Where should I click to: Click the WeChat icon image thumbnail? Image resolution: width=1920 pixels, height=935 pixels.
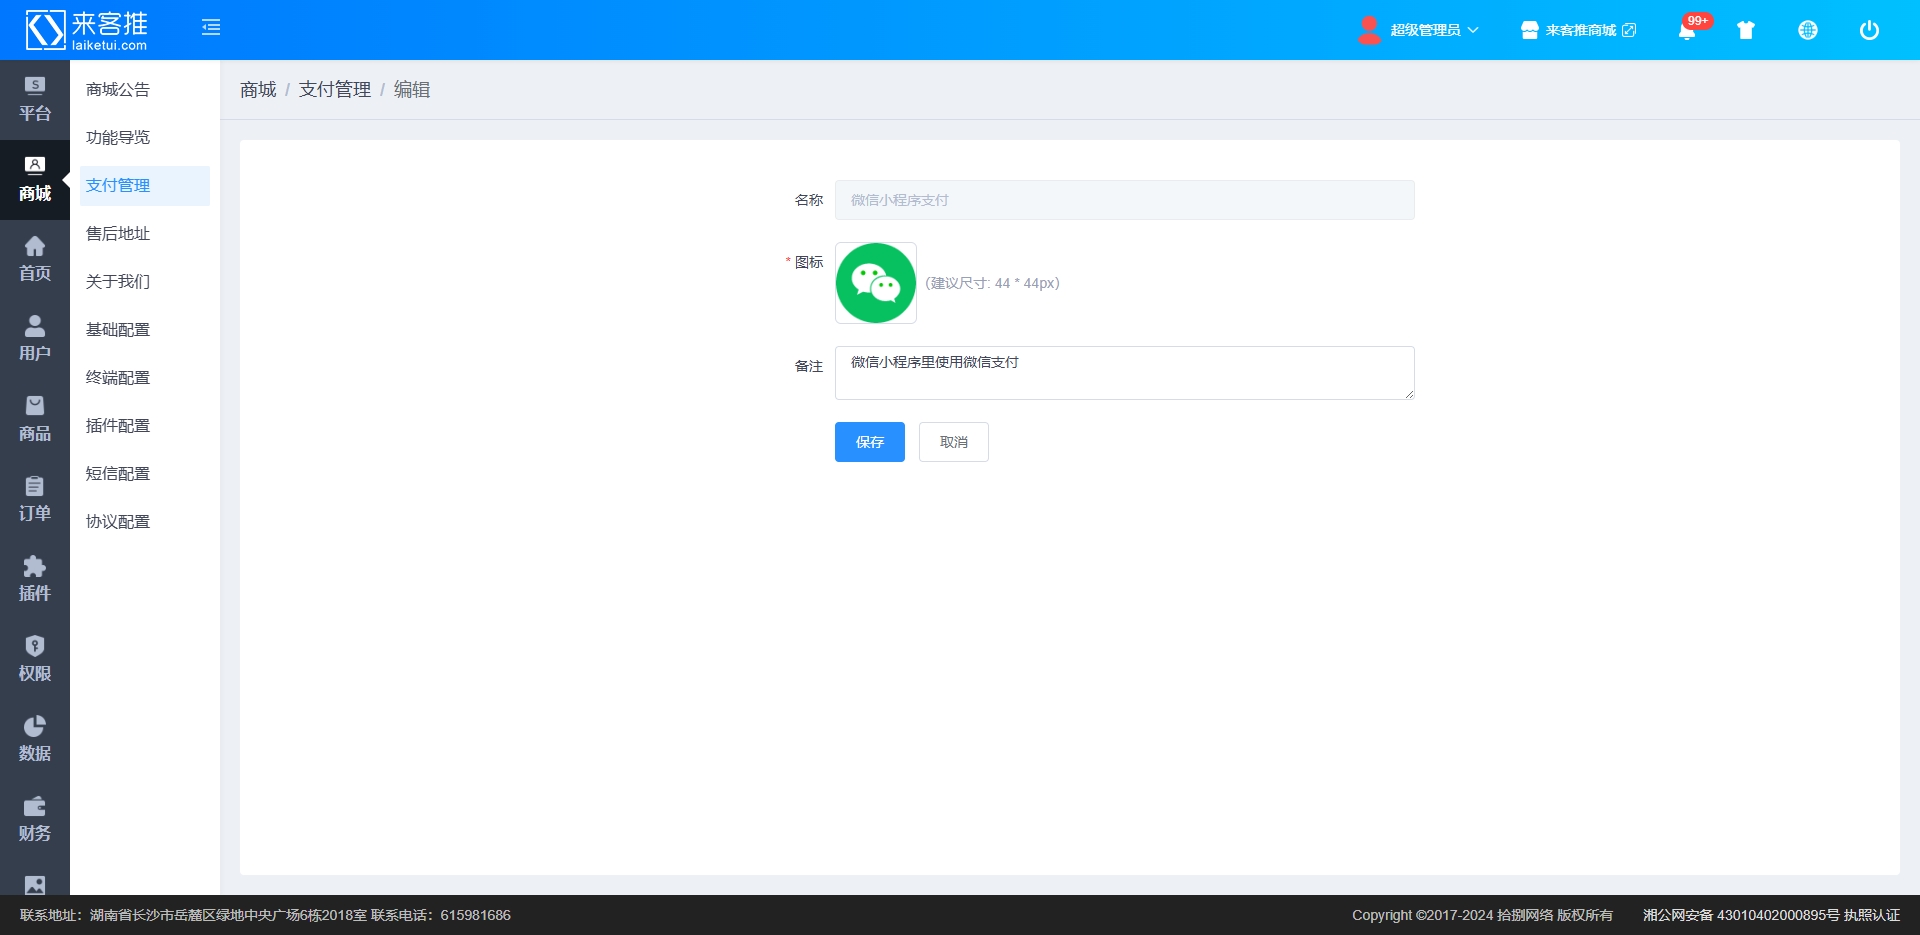(876, 283)
